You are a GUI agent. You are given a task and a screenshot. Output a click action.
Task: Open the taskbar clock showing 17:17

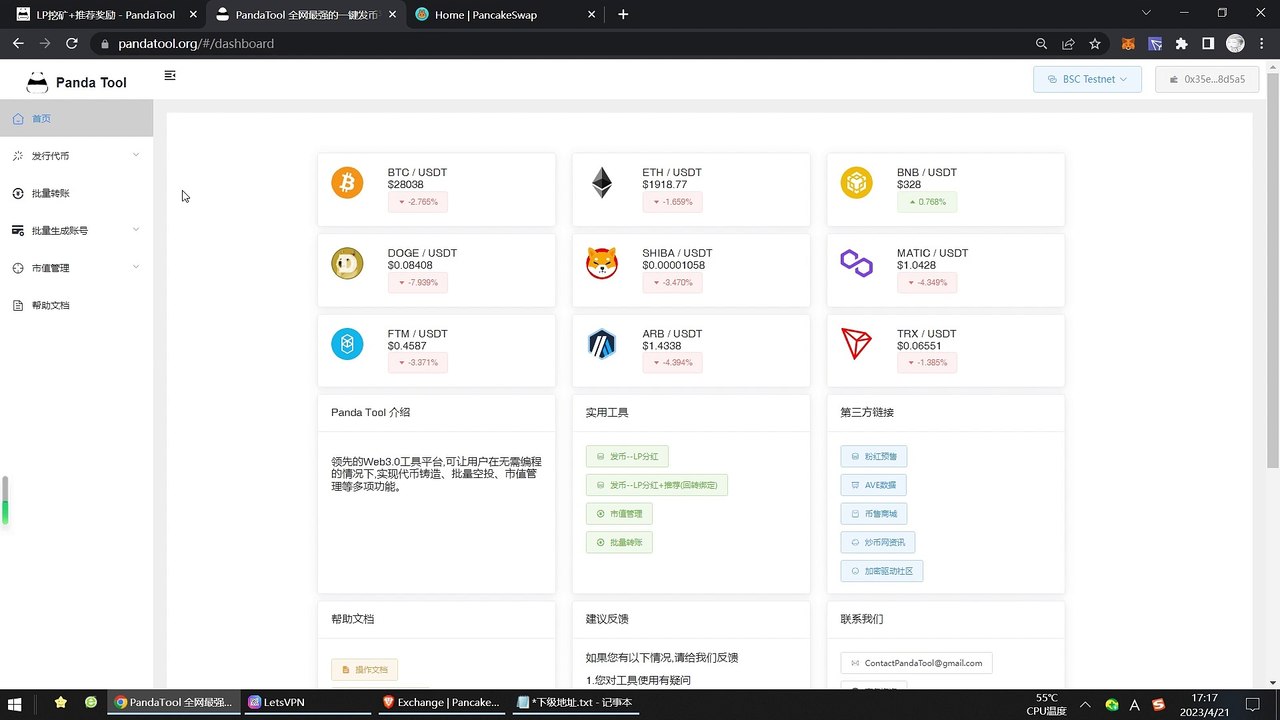(x=1205, y=703)
